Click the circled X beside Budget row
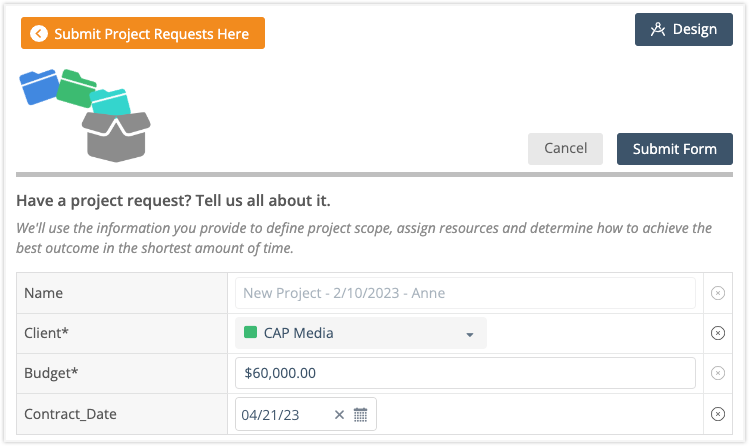This screenshot has width=749, height=446. (x=717, y=373)
